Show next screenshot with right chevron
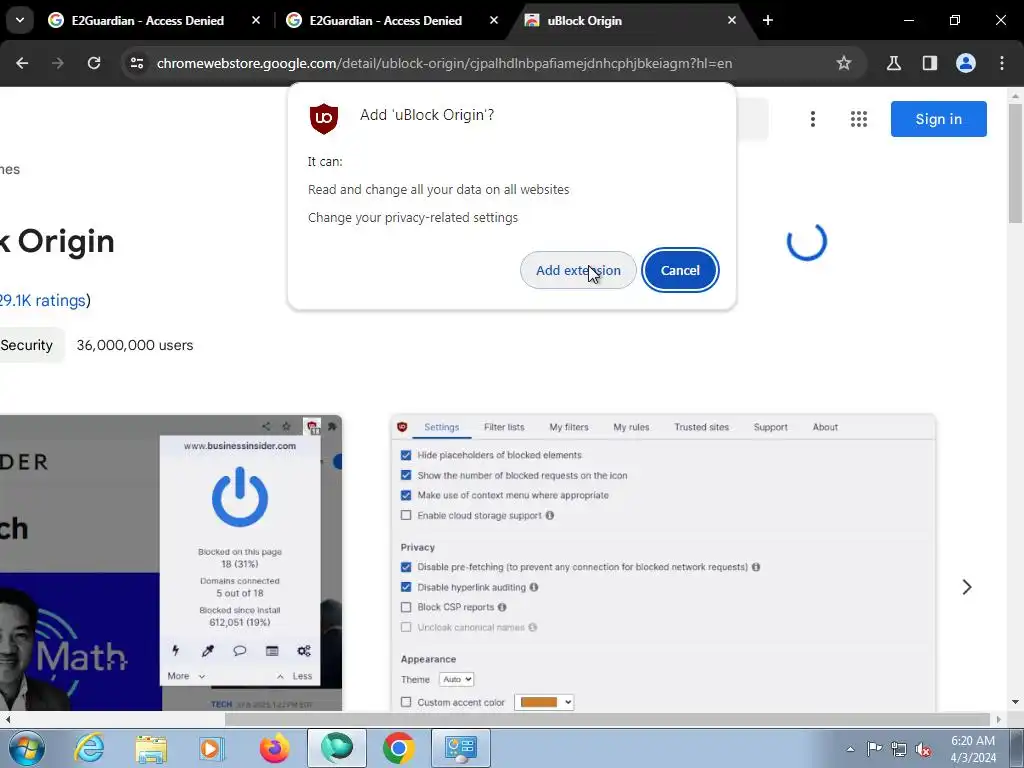 pyautogui.click(x=967, y=587)
